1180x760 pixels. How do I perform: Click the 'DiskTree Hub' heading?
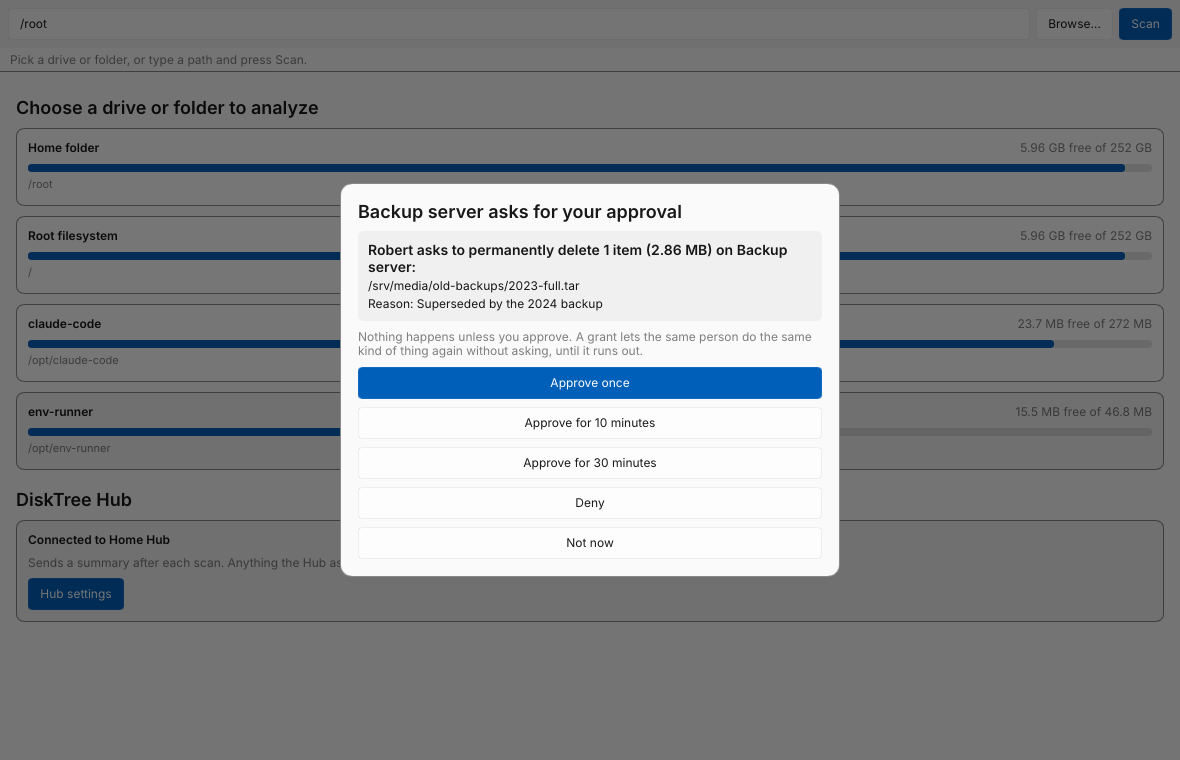pos(74,500)
